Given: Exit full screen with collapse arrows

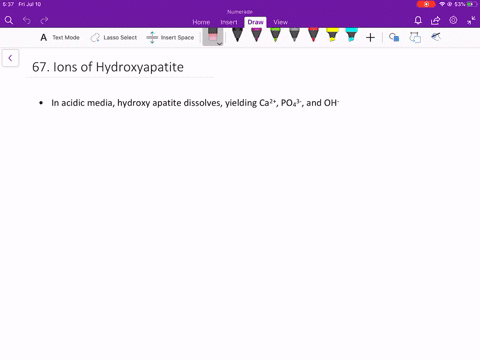Looking at the screenshot, I should pos(471,20).
